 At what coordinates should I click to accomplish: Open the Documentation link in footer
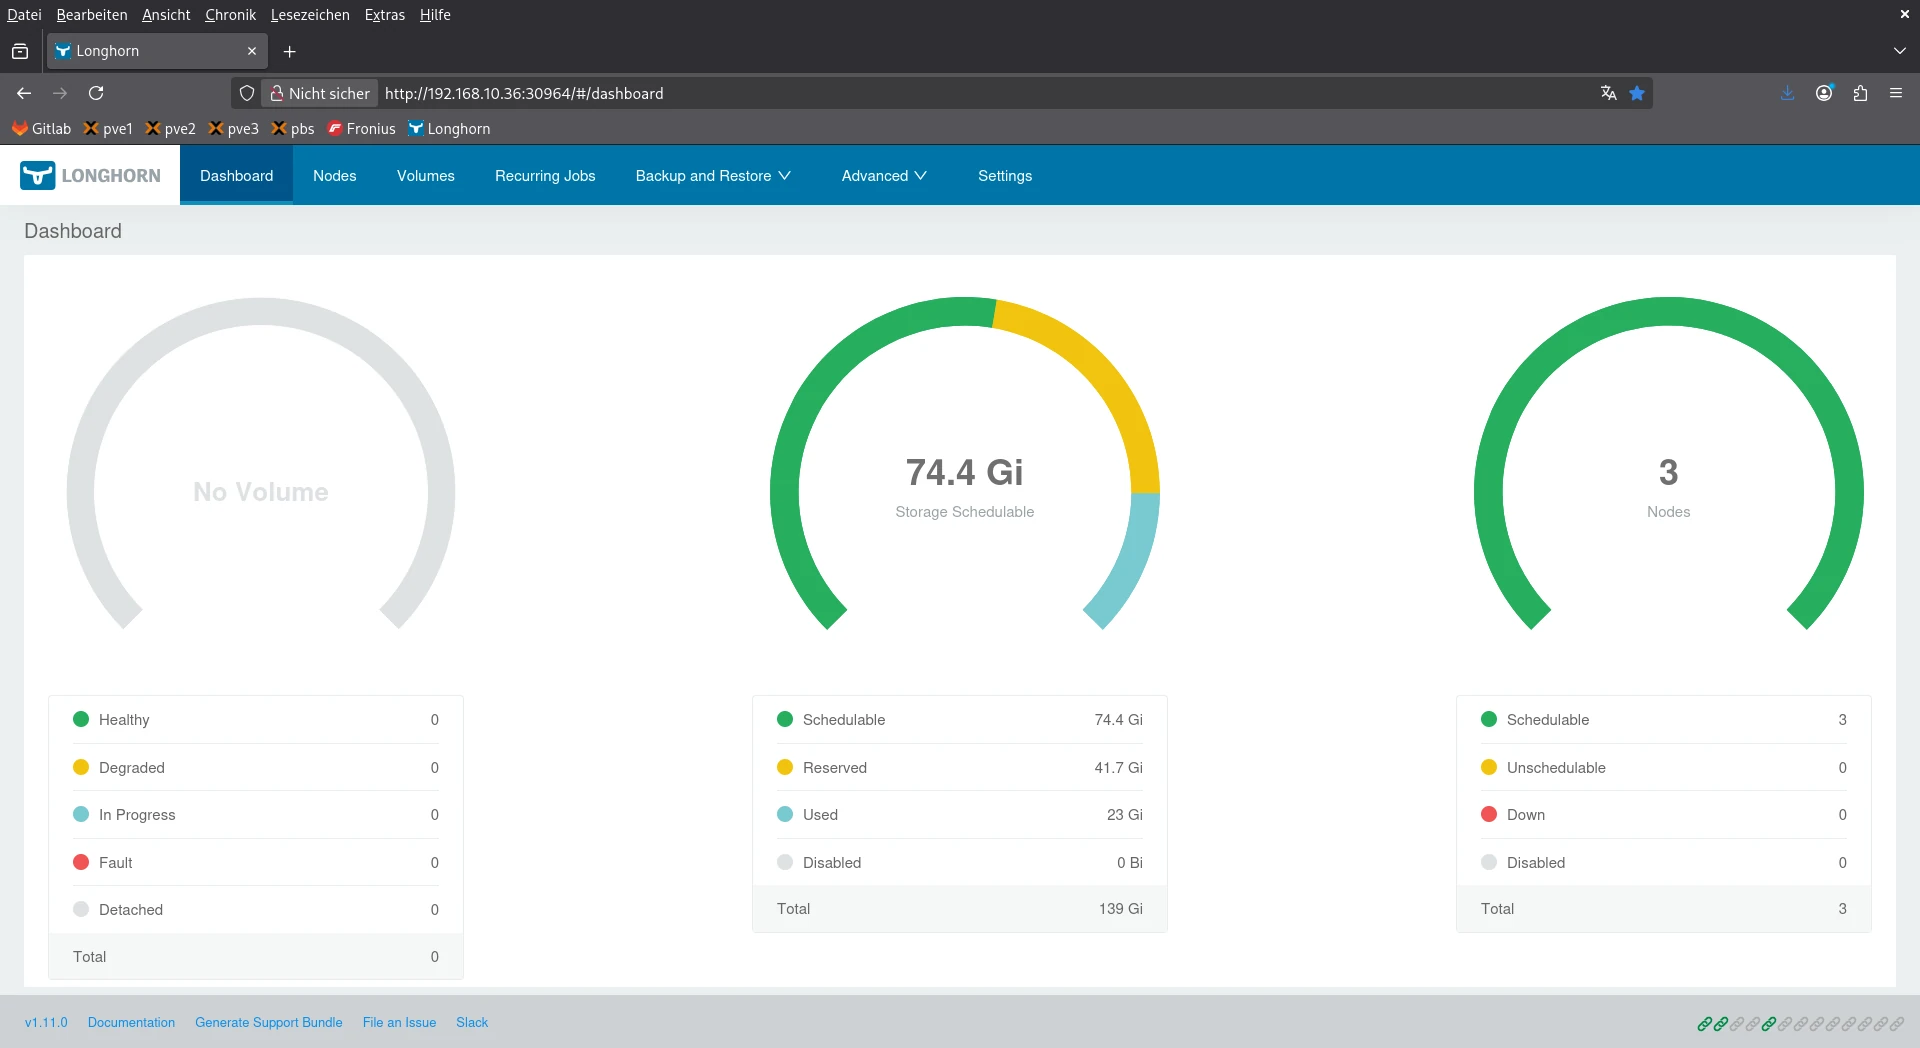click(x=131, y=1022)
